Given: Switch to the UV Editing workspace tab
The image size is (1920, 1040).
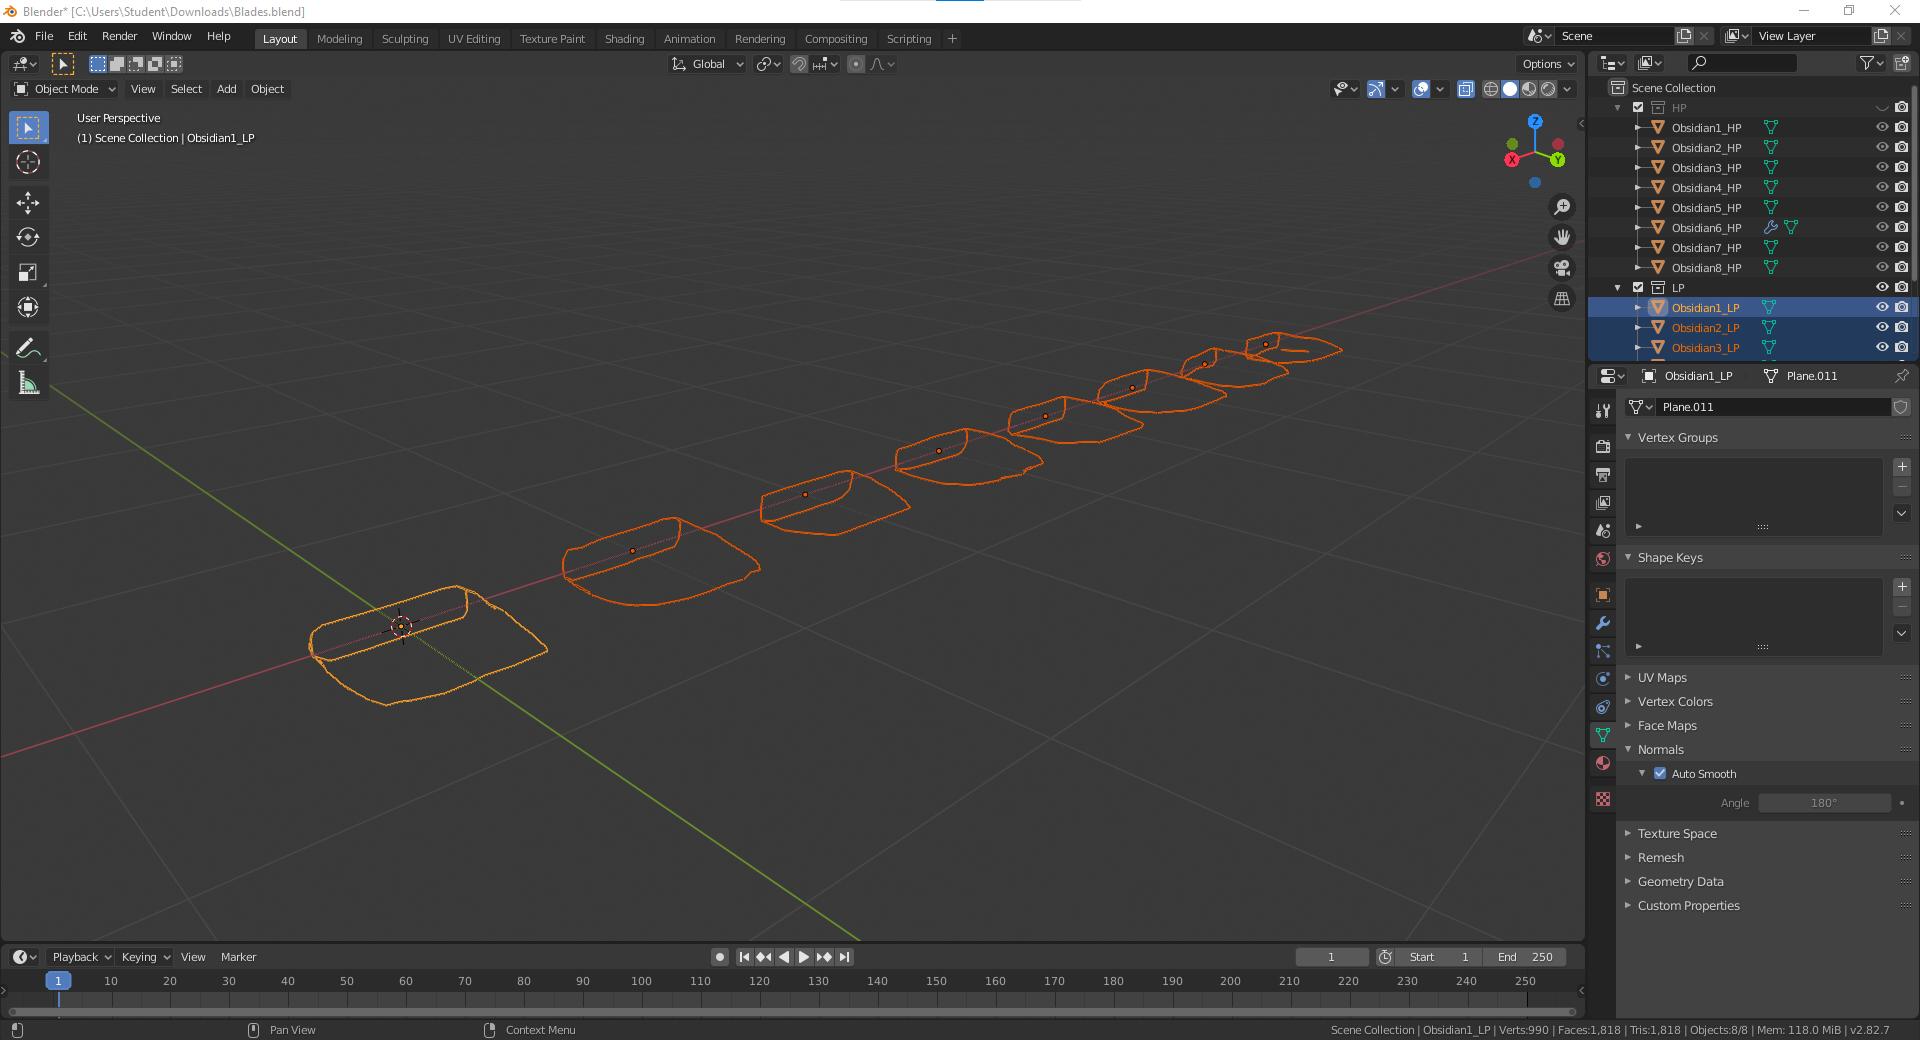Looking at the screenshot, I should pos(474,39).
